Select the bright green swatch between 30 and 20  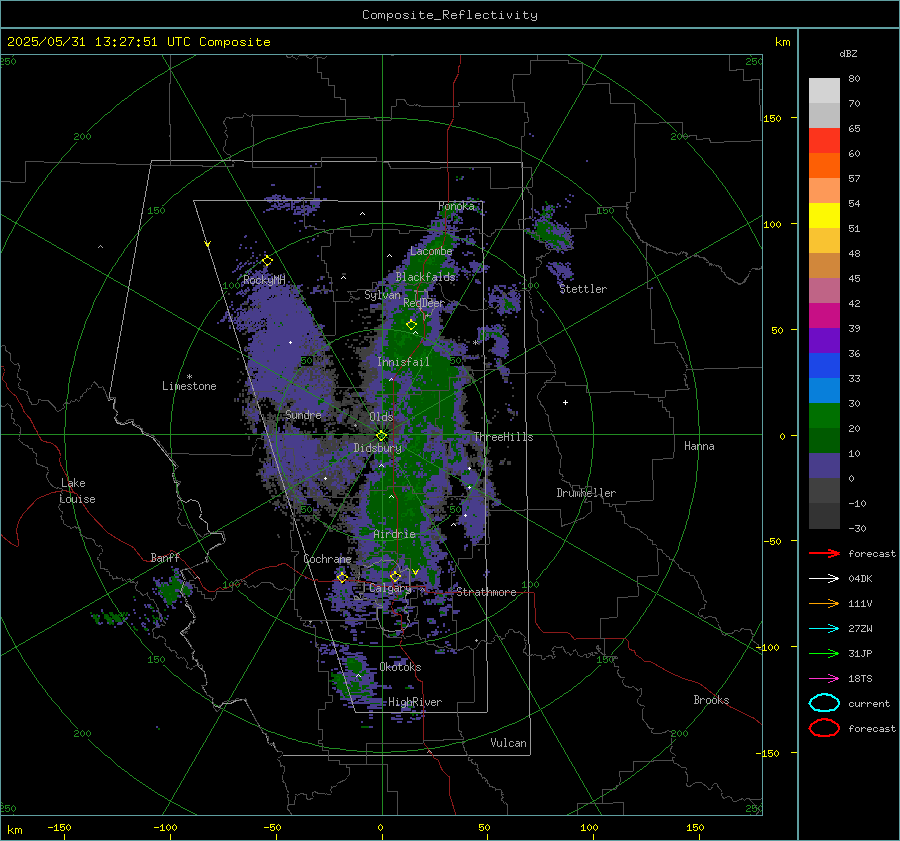[824, 415]
